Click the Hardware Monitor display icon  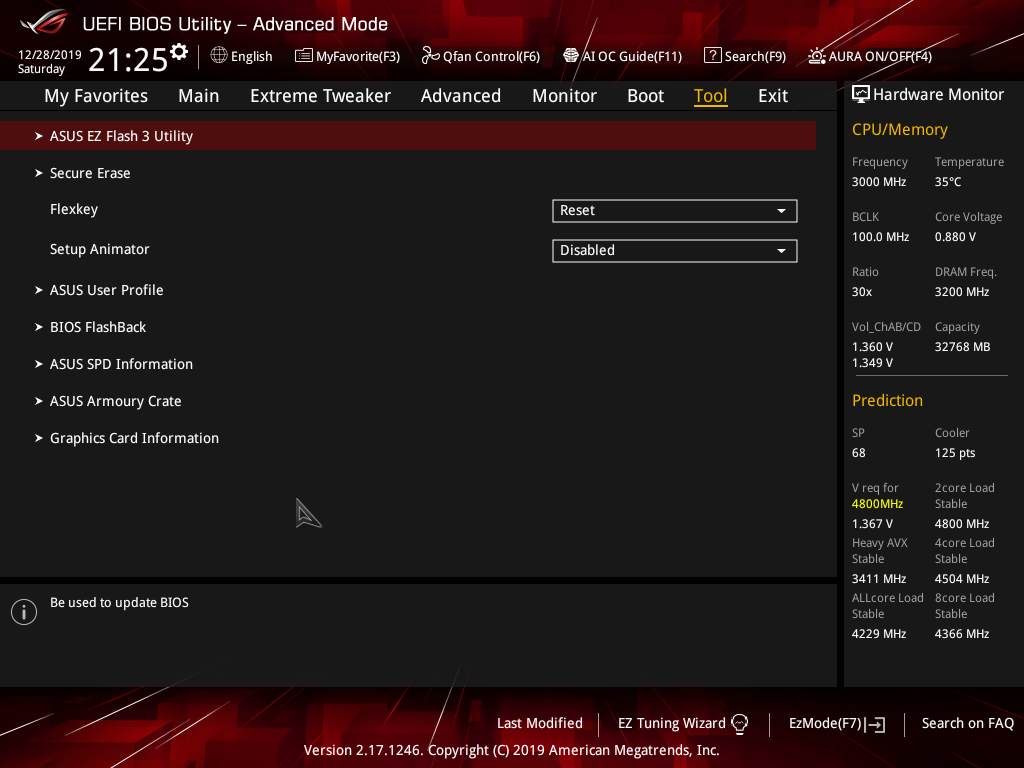pos(861,95)
